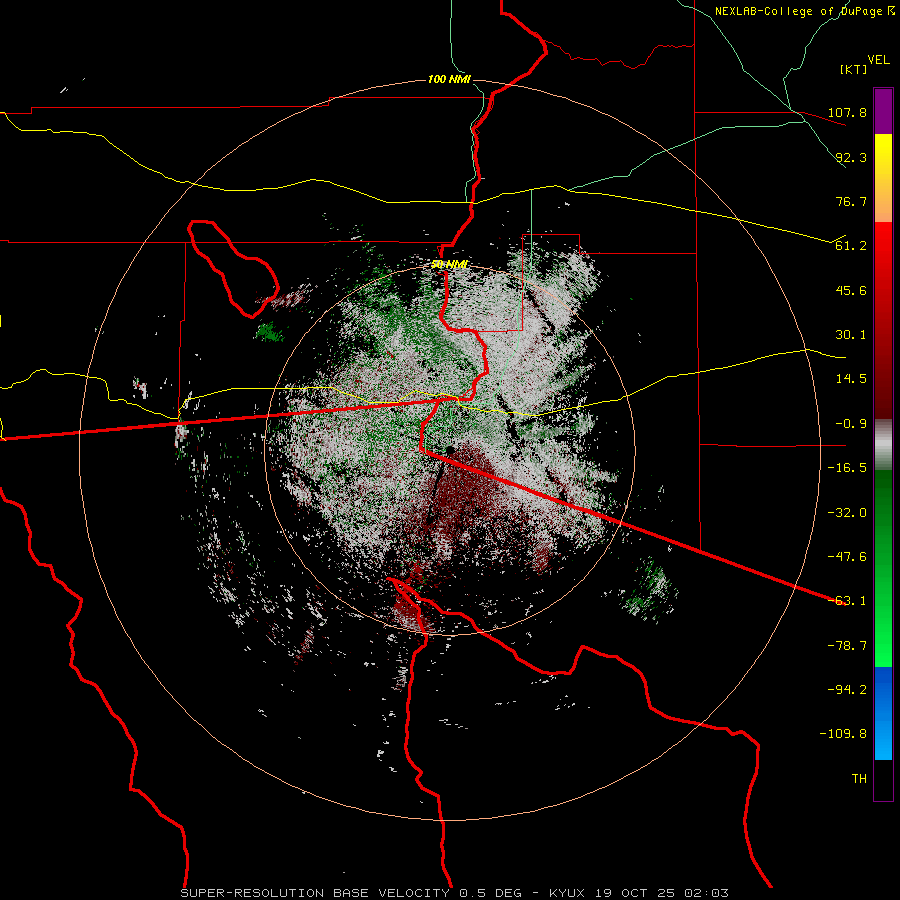
Task: Select the -109.8 legend value
Action: pos(843,734)
